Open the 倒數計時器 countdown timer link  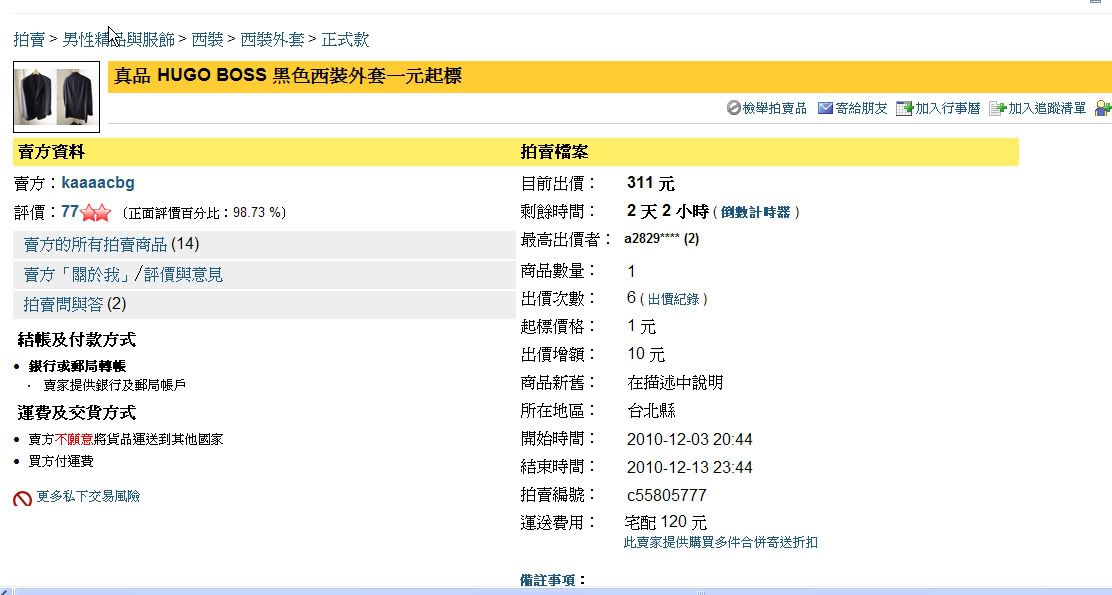[x=755, y=212]
